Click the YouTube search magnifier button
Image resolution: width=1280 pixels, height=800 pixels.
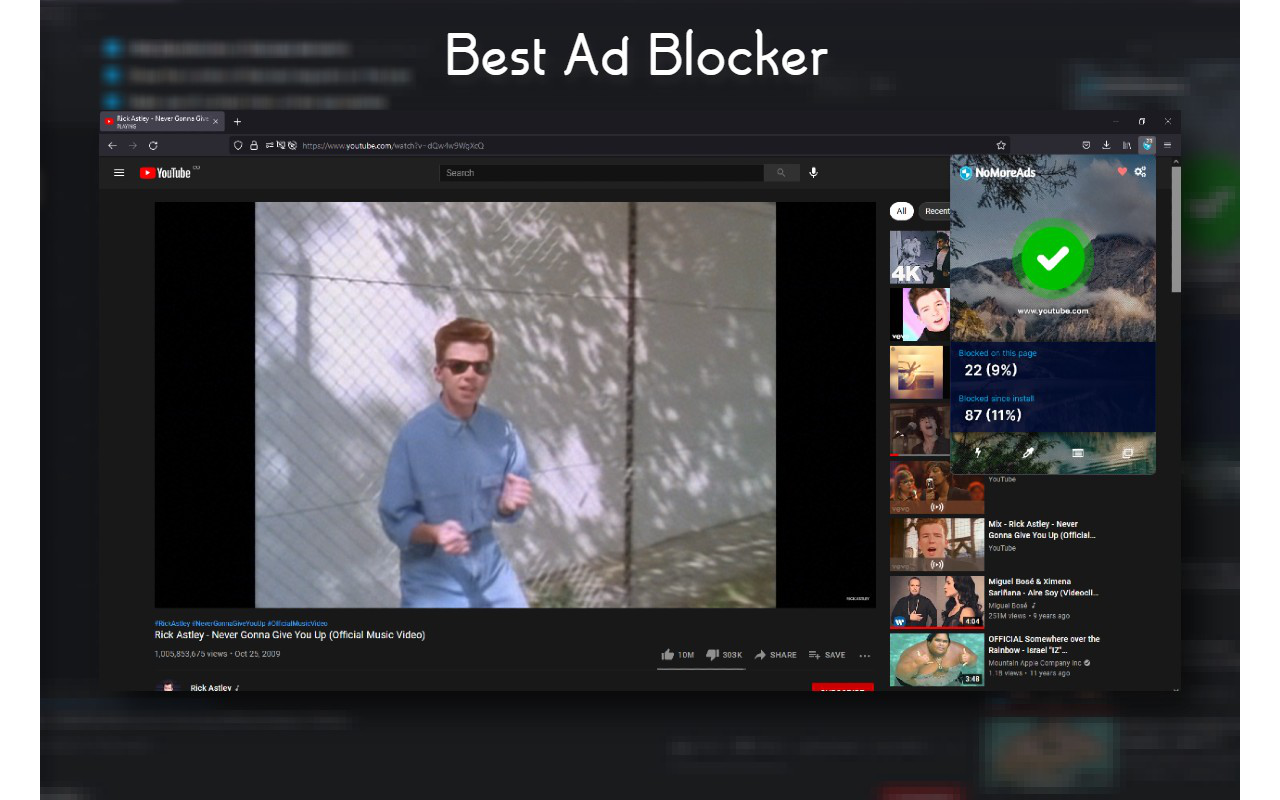(781, 173)
